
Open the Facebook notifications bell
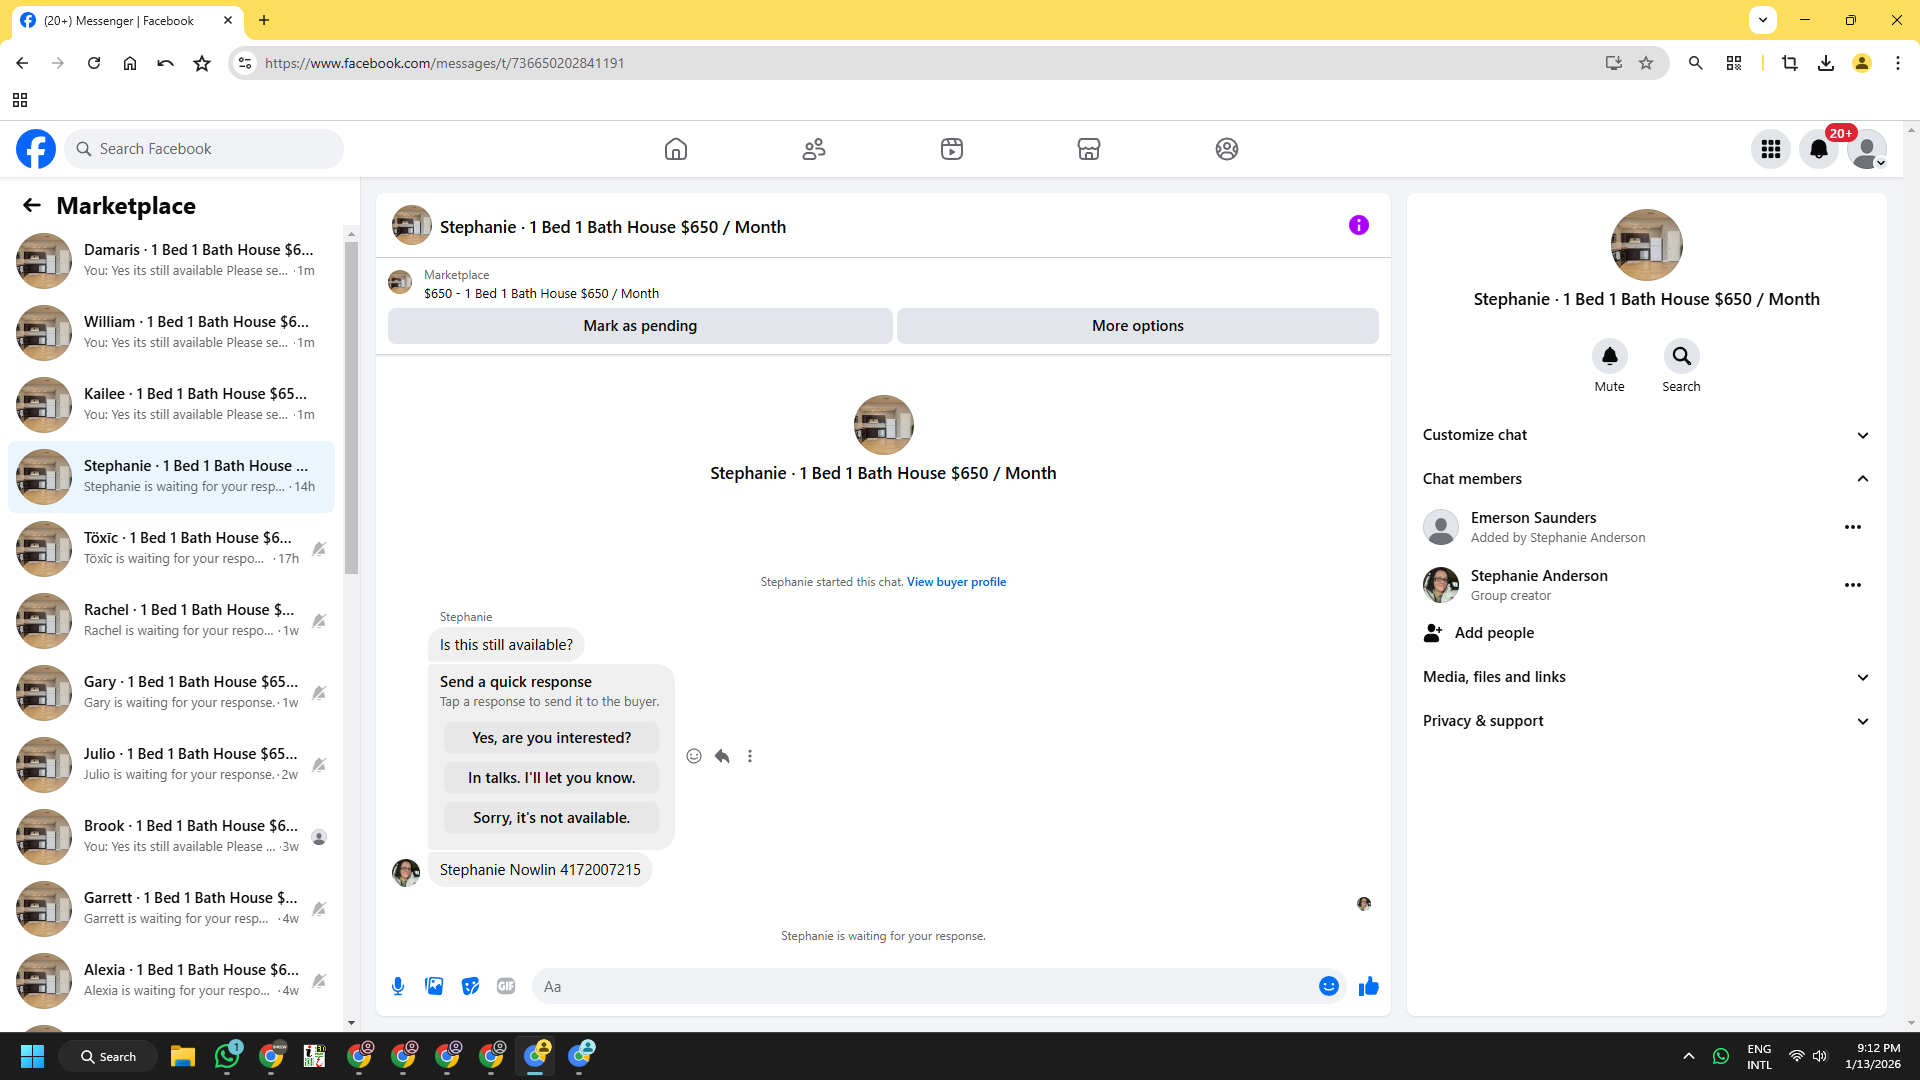(x=1818, y=149)
